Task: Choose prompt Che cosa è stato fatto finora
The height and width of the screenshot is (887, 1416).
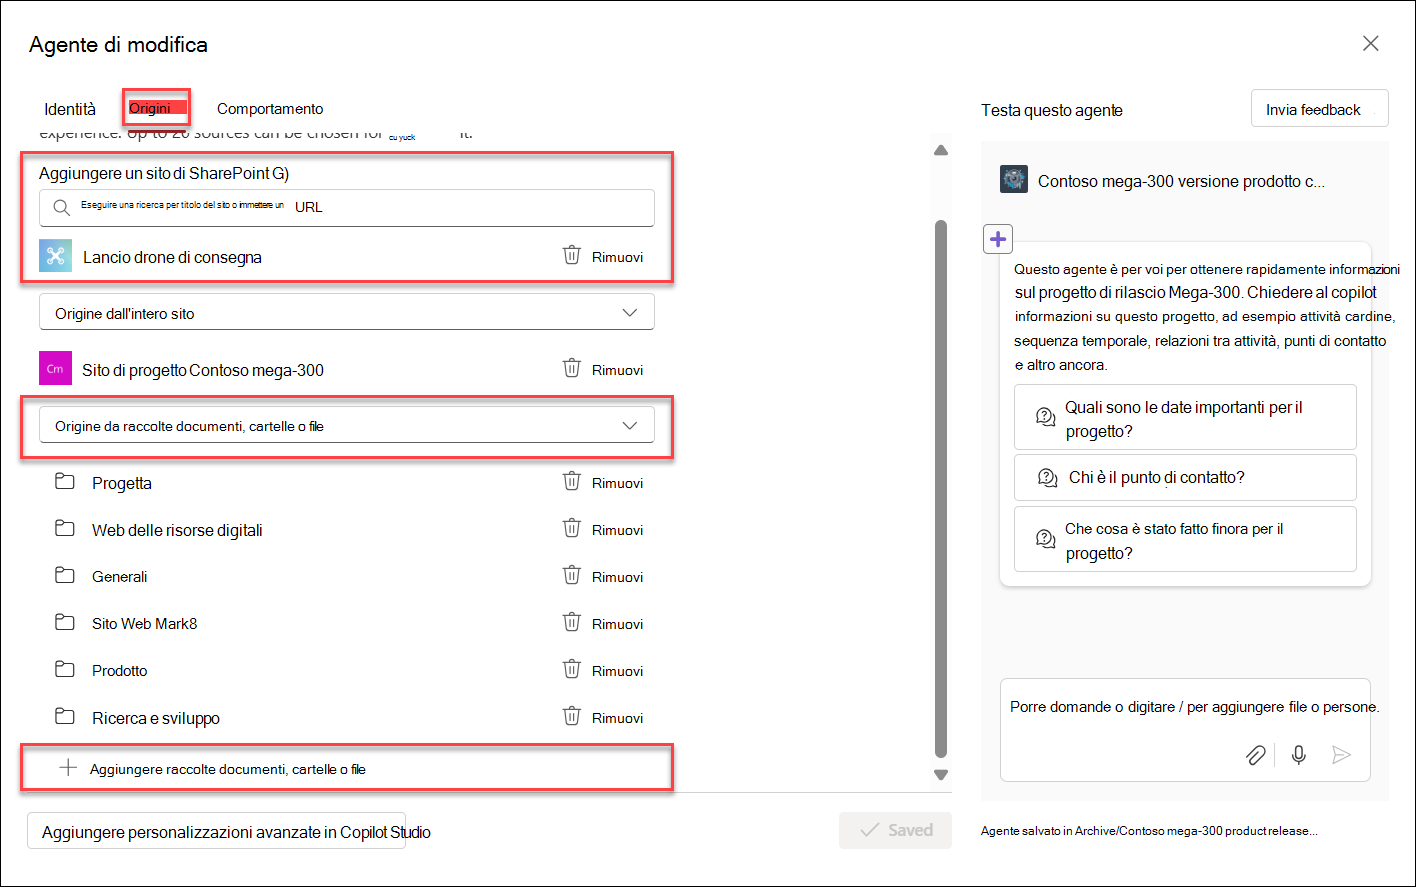Action: pyautogui.click(x=1185, y=539)
